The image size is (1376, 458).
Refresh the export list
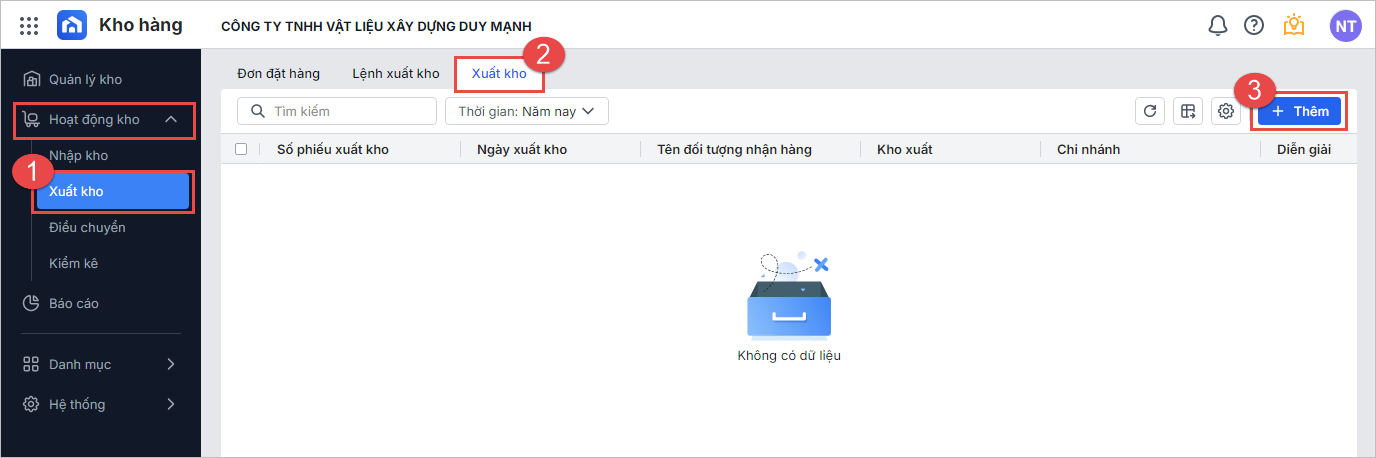[1150, 111]
